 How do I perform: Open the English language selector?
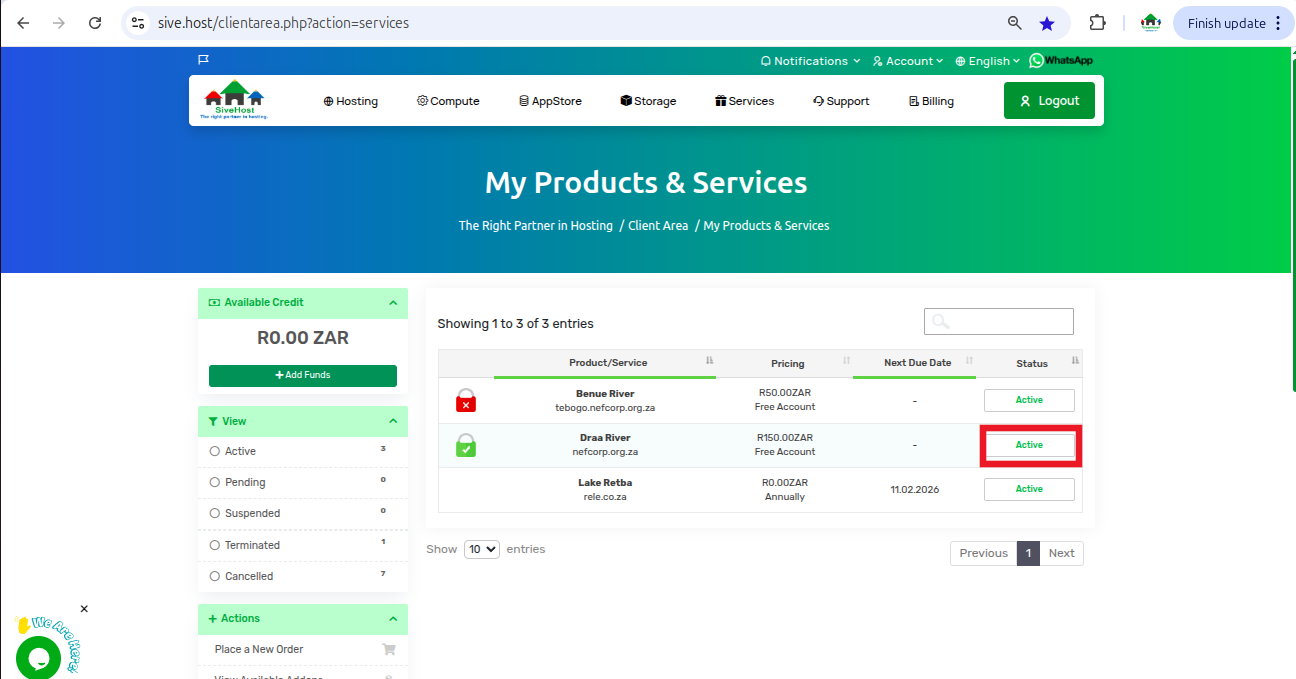click(988, 61)
